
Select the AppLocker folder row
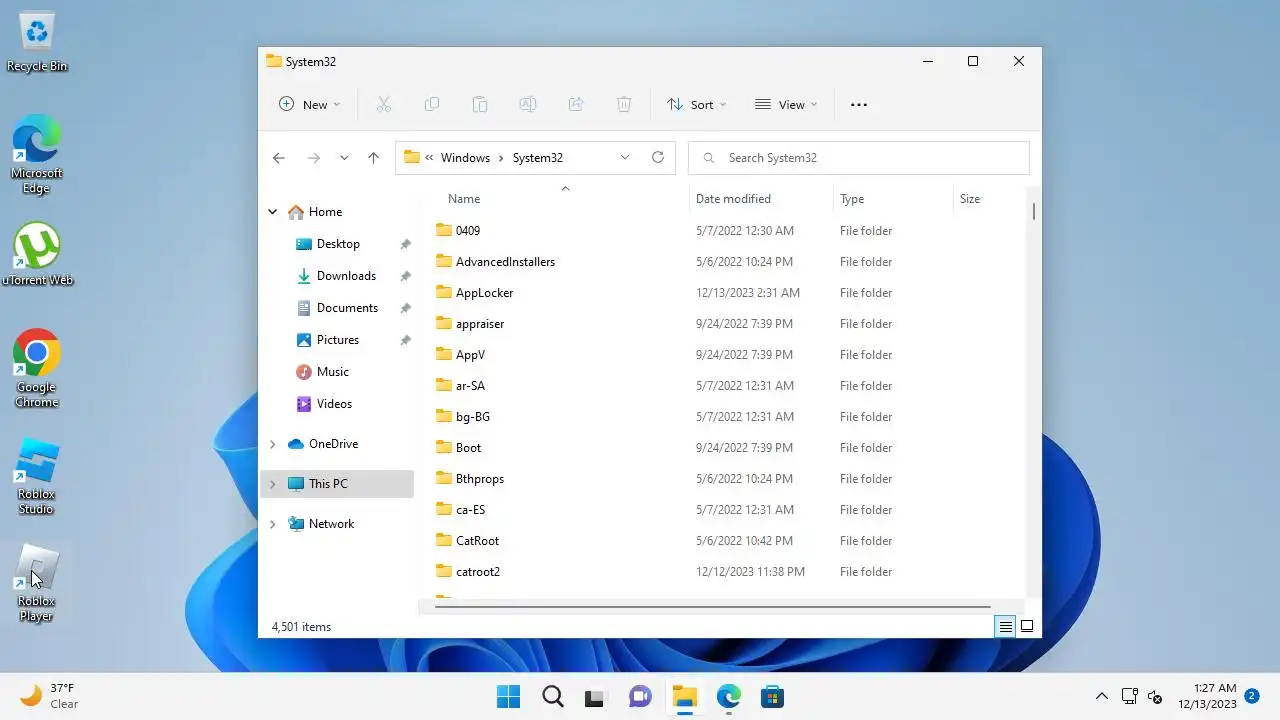(727, 293)
